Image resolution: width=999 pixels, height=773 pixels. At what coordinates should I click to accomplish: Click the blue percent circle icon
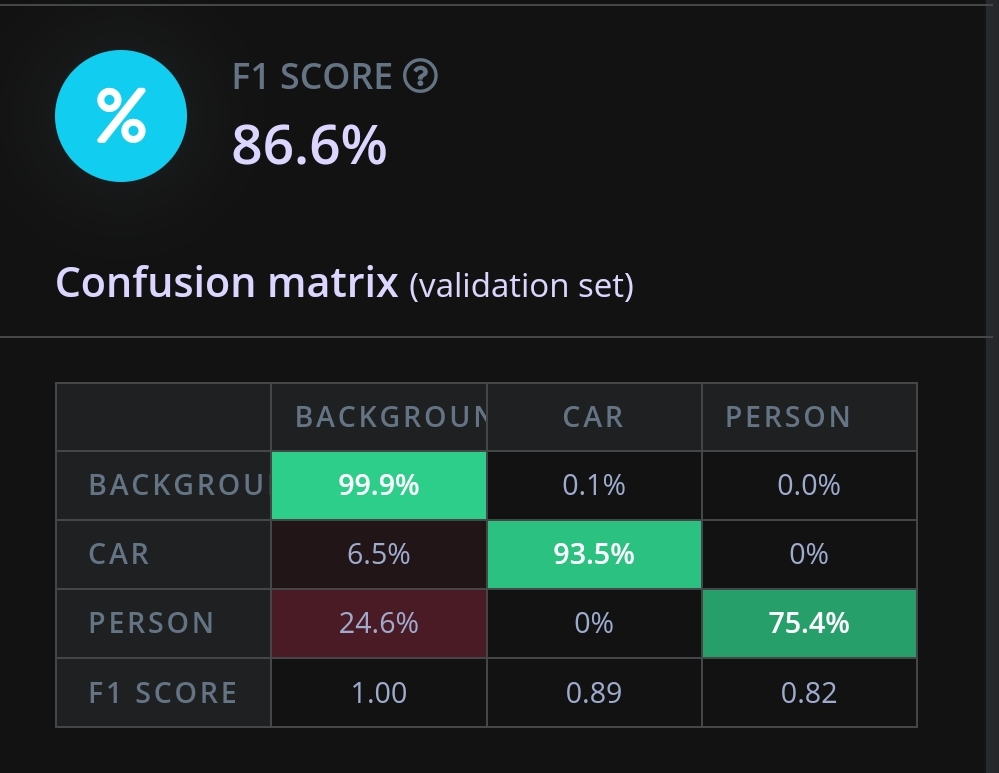click(120, 116)
